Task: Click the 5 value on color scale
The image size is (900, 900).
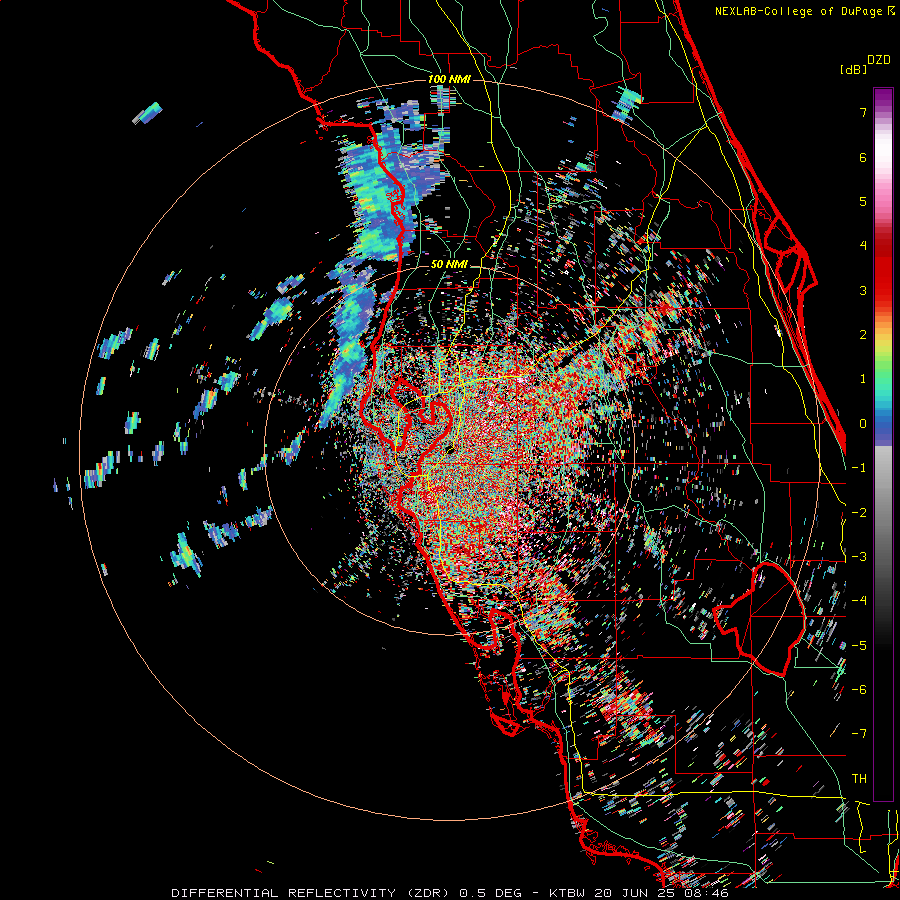Action: click(x=863, y=201)
